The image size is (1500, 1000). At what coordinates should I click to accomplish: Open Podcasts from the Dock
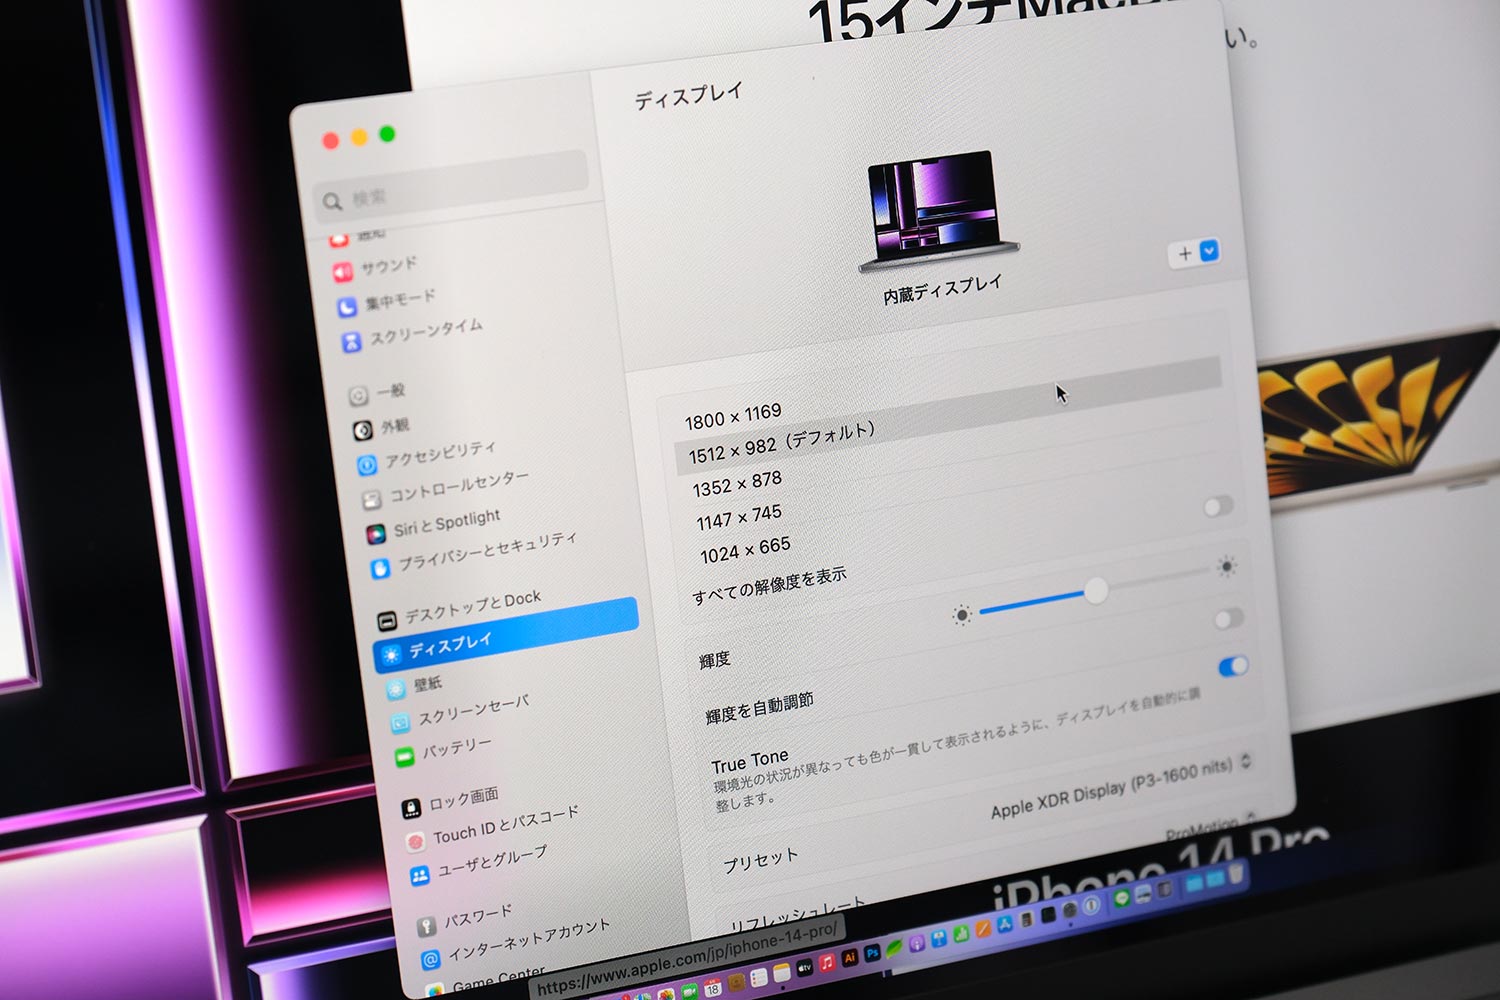pyautogui.click(x=917, y=943)
